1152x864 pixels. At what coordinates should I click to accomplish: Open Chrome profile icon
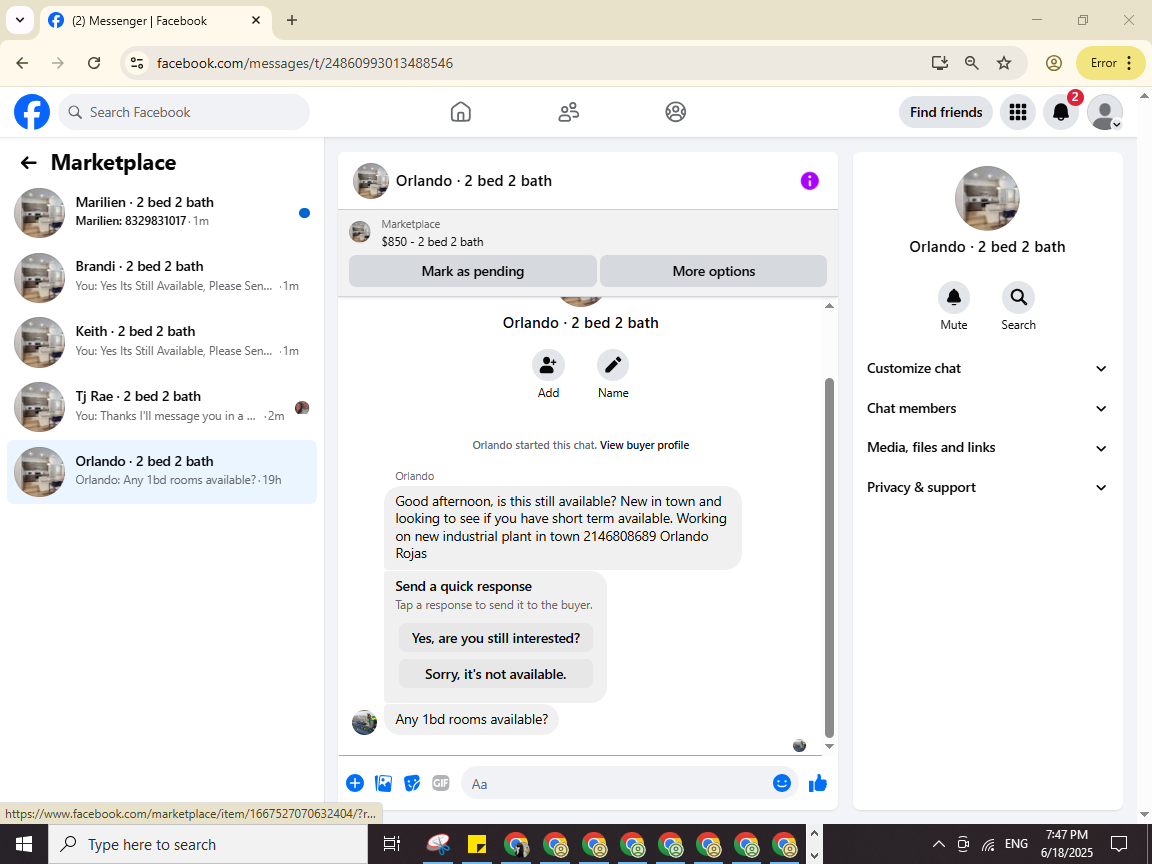[1054, 63]
